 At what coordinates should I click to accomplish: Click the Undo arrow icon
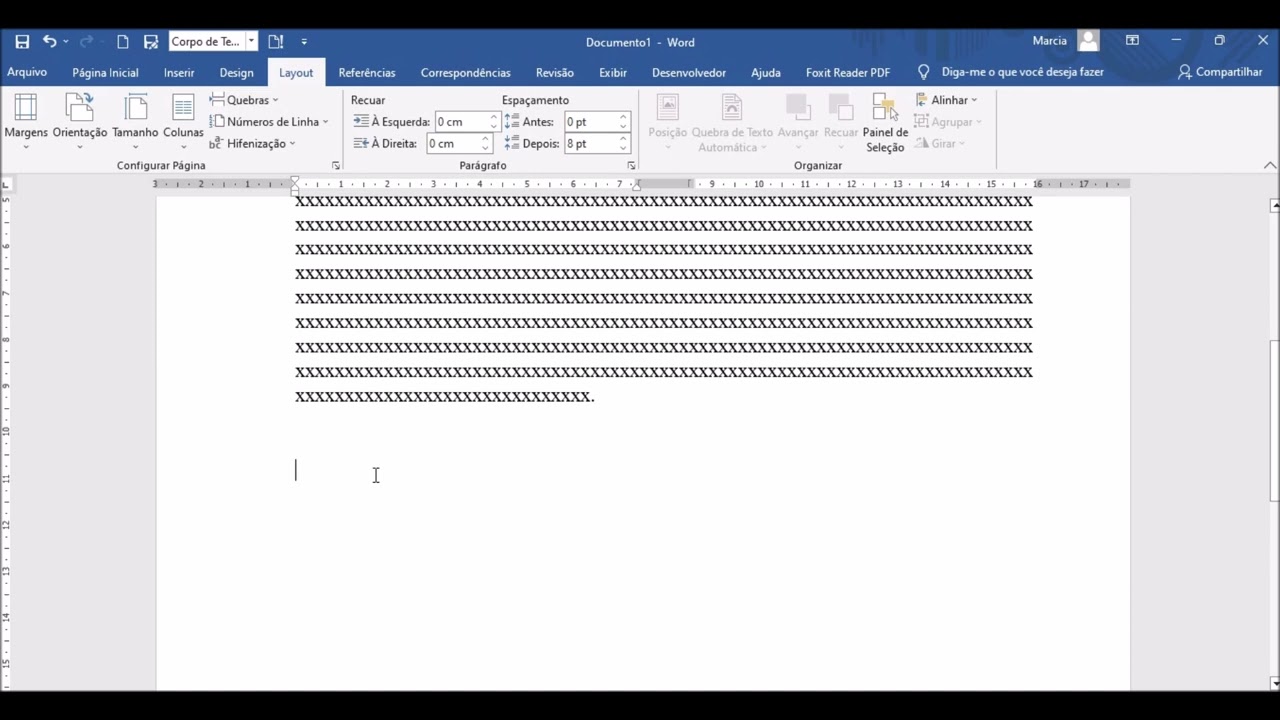(x=49, y=42)
